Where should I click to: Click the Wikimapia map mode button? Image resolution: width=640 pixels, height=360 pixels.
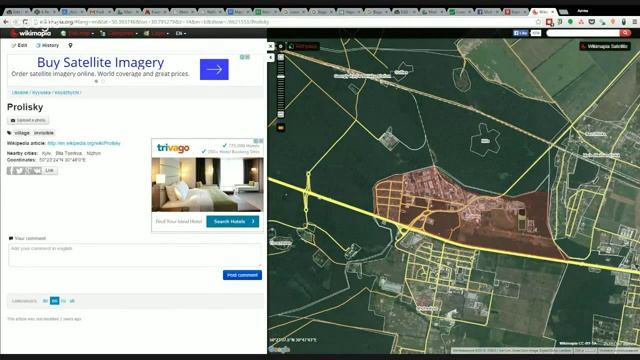click(303, 47)
